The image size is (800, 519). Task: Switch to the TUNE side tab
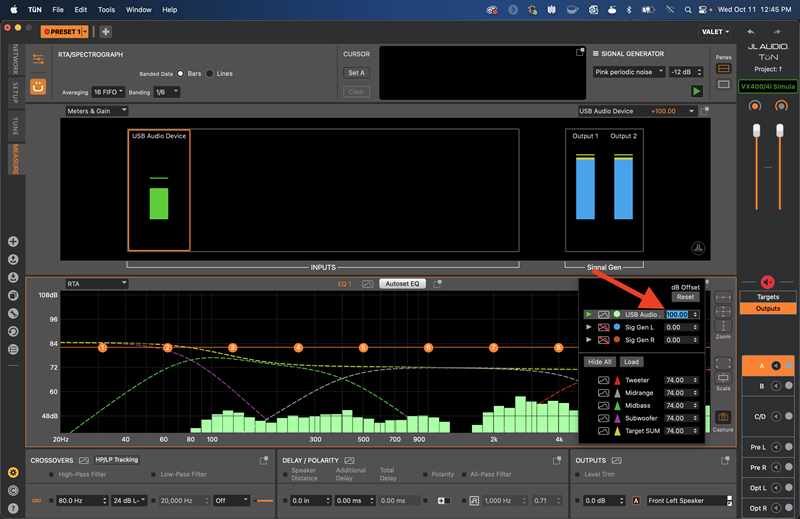point(15,126)
